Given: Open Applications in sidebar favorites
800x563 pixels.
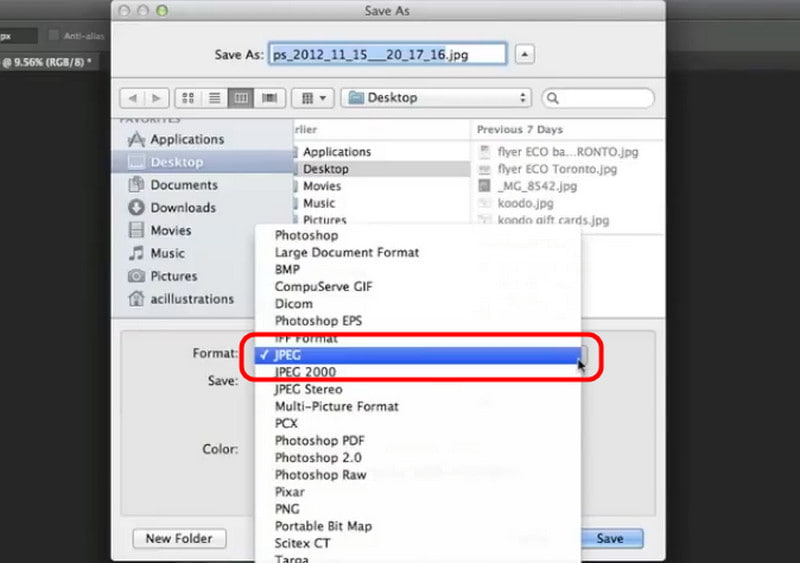Looking at the screenshot, I should tap(202, 139).
